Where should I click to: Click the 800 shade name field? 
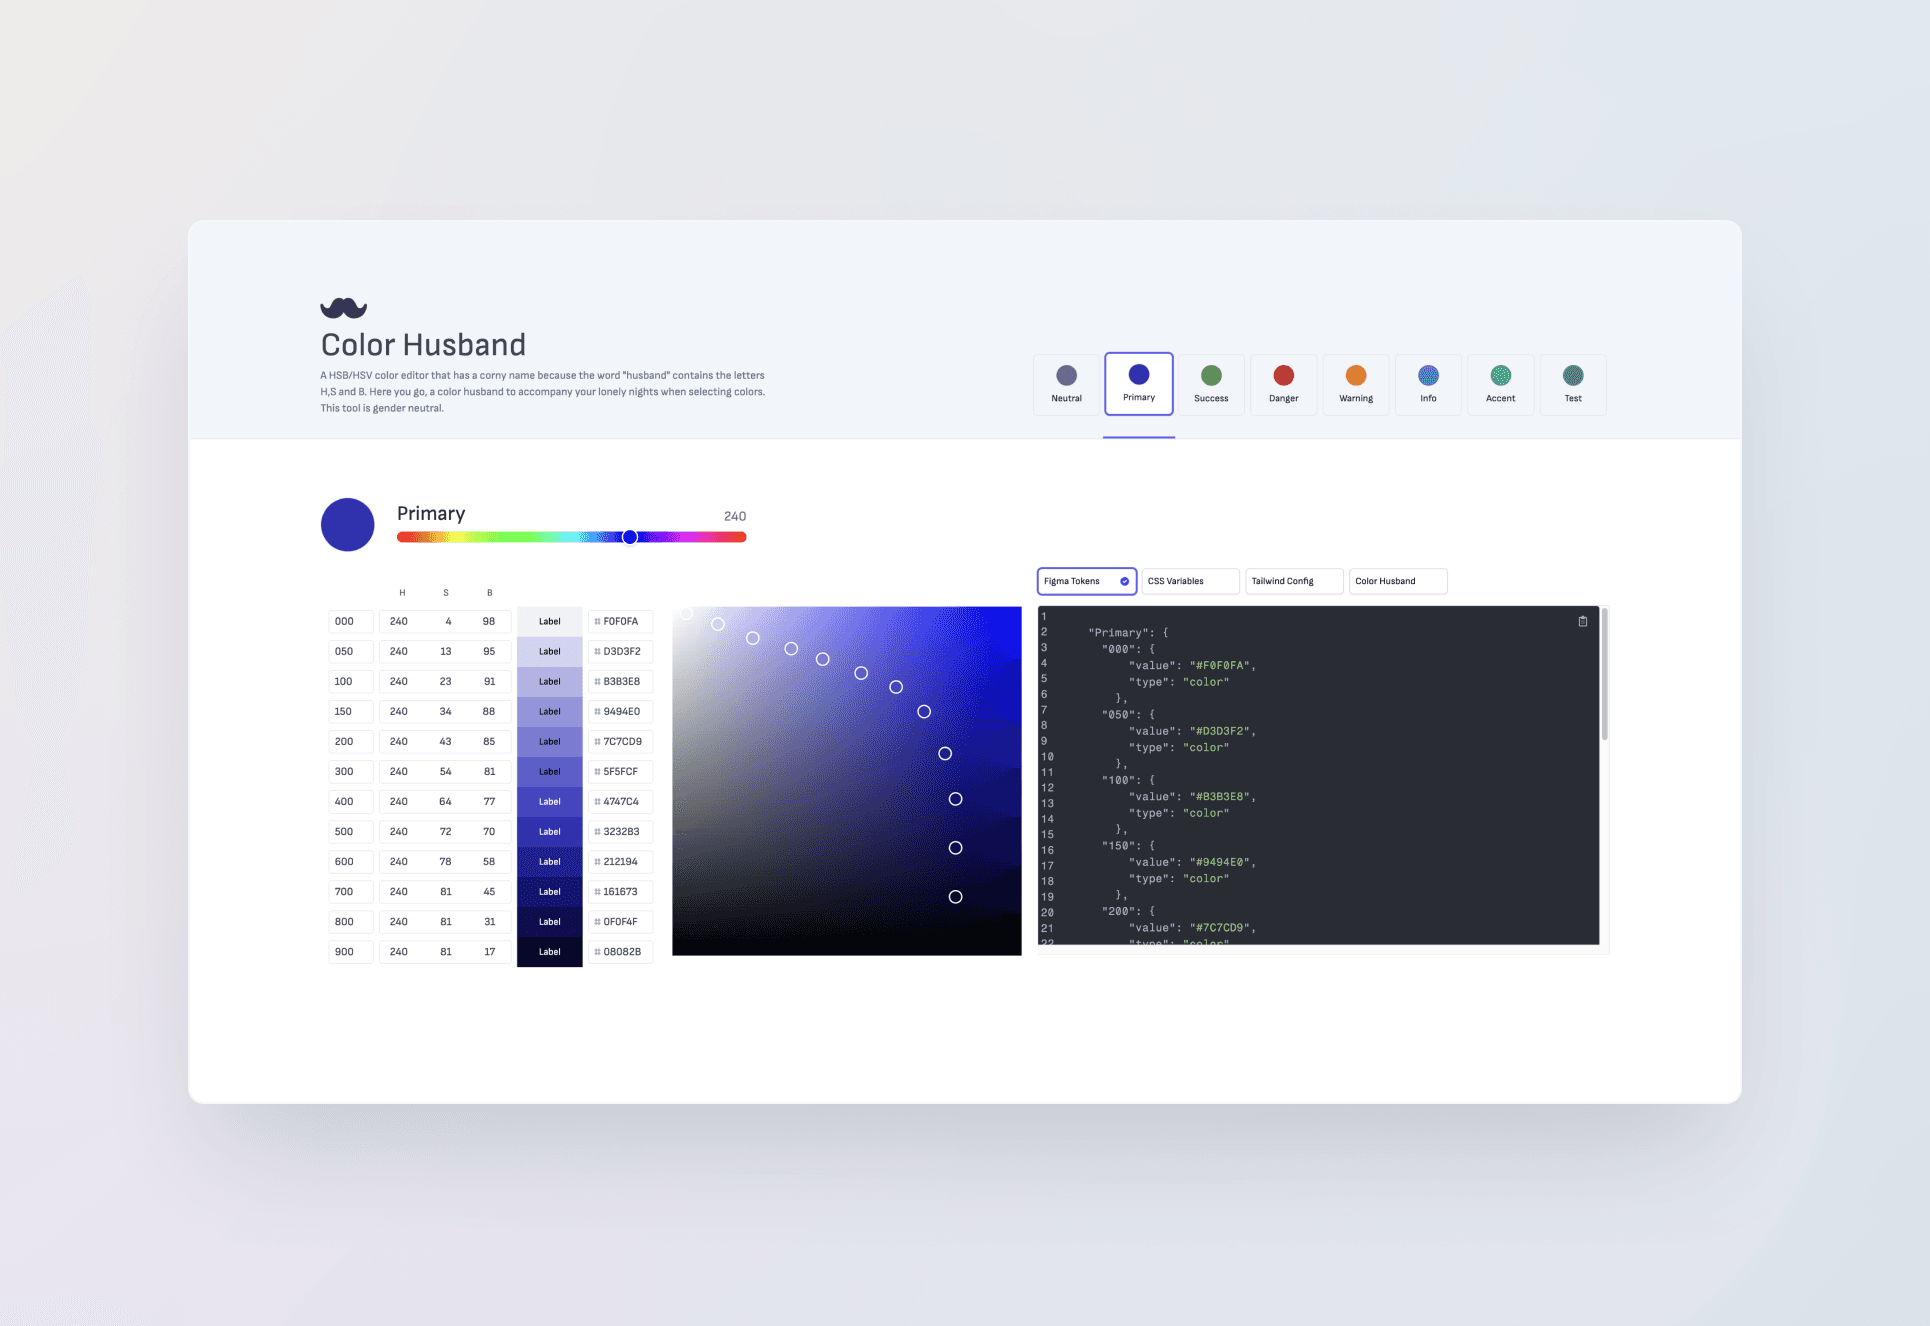point(351,921)
